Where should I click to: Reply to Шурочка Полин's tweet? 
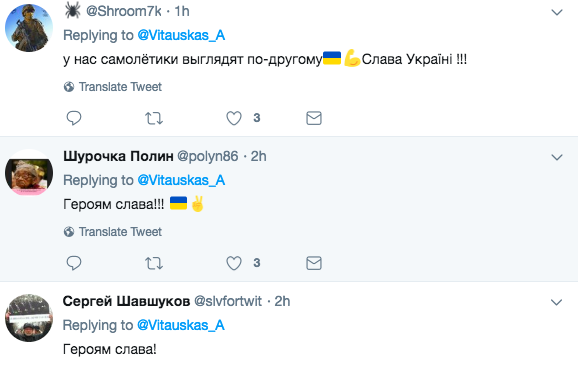coord(74,263)
